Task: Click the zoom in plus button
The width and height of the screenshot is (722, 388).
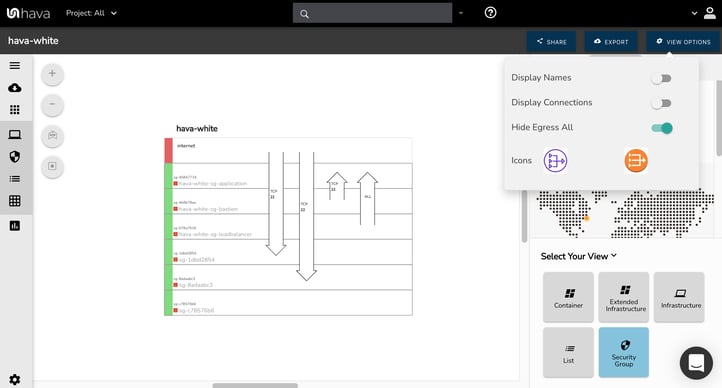Action: click(x=52, y=74)
